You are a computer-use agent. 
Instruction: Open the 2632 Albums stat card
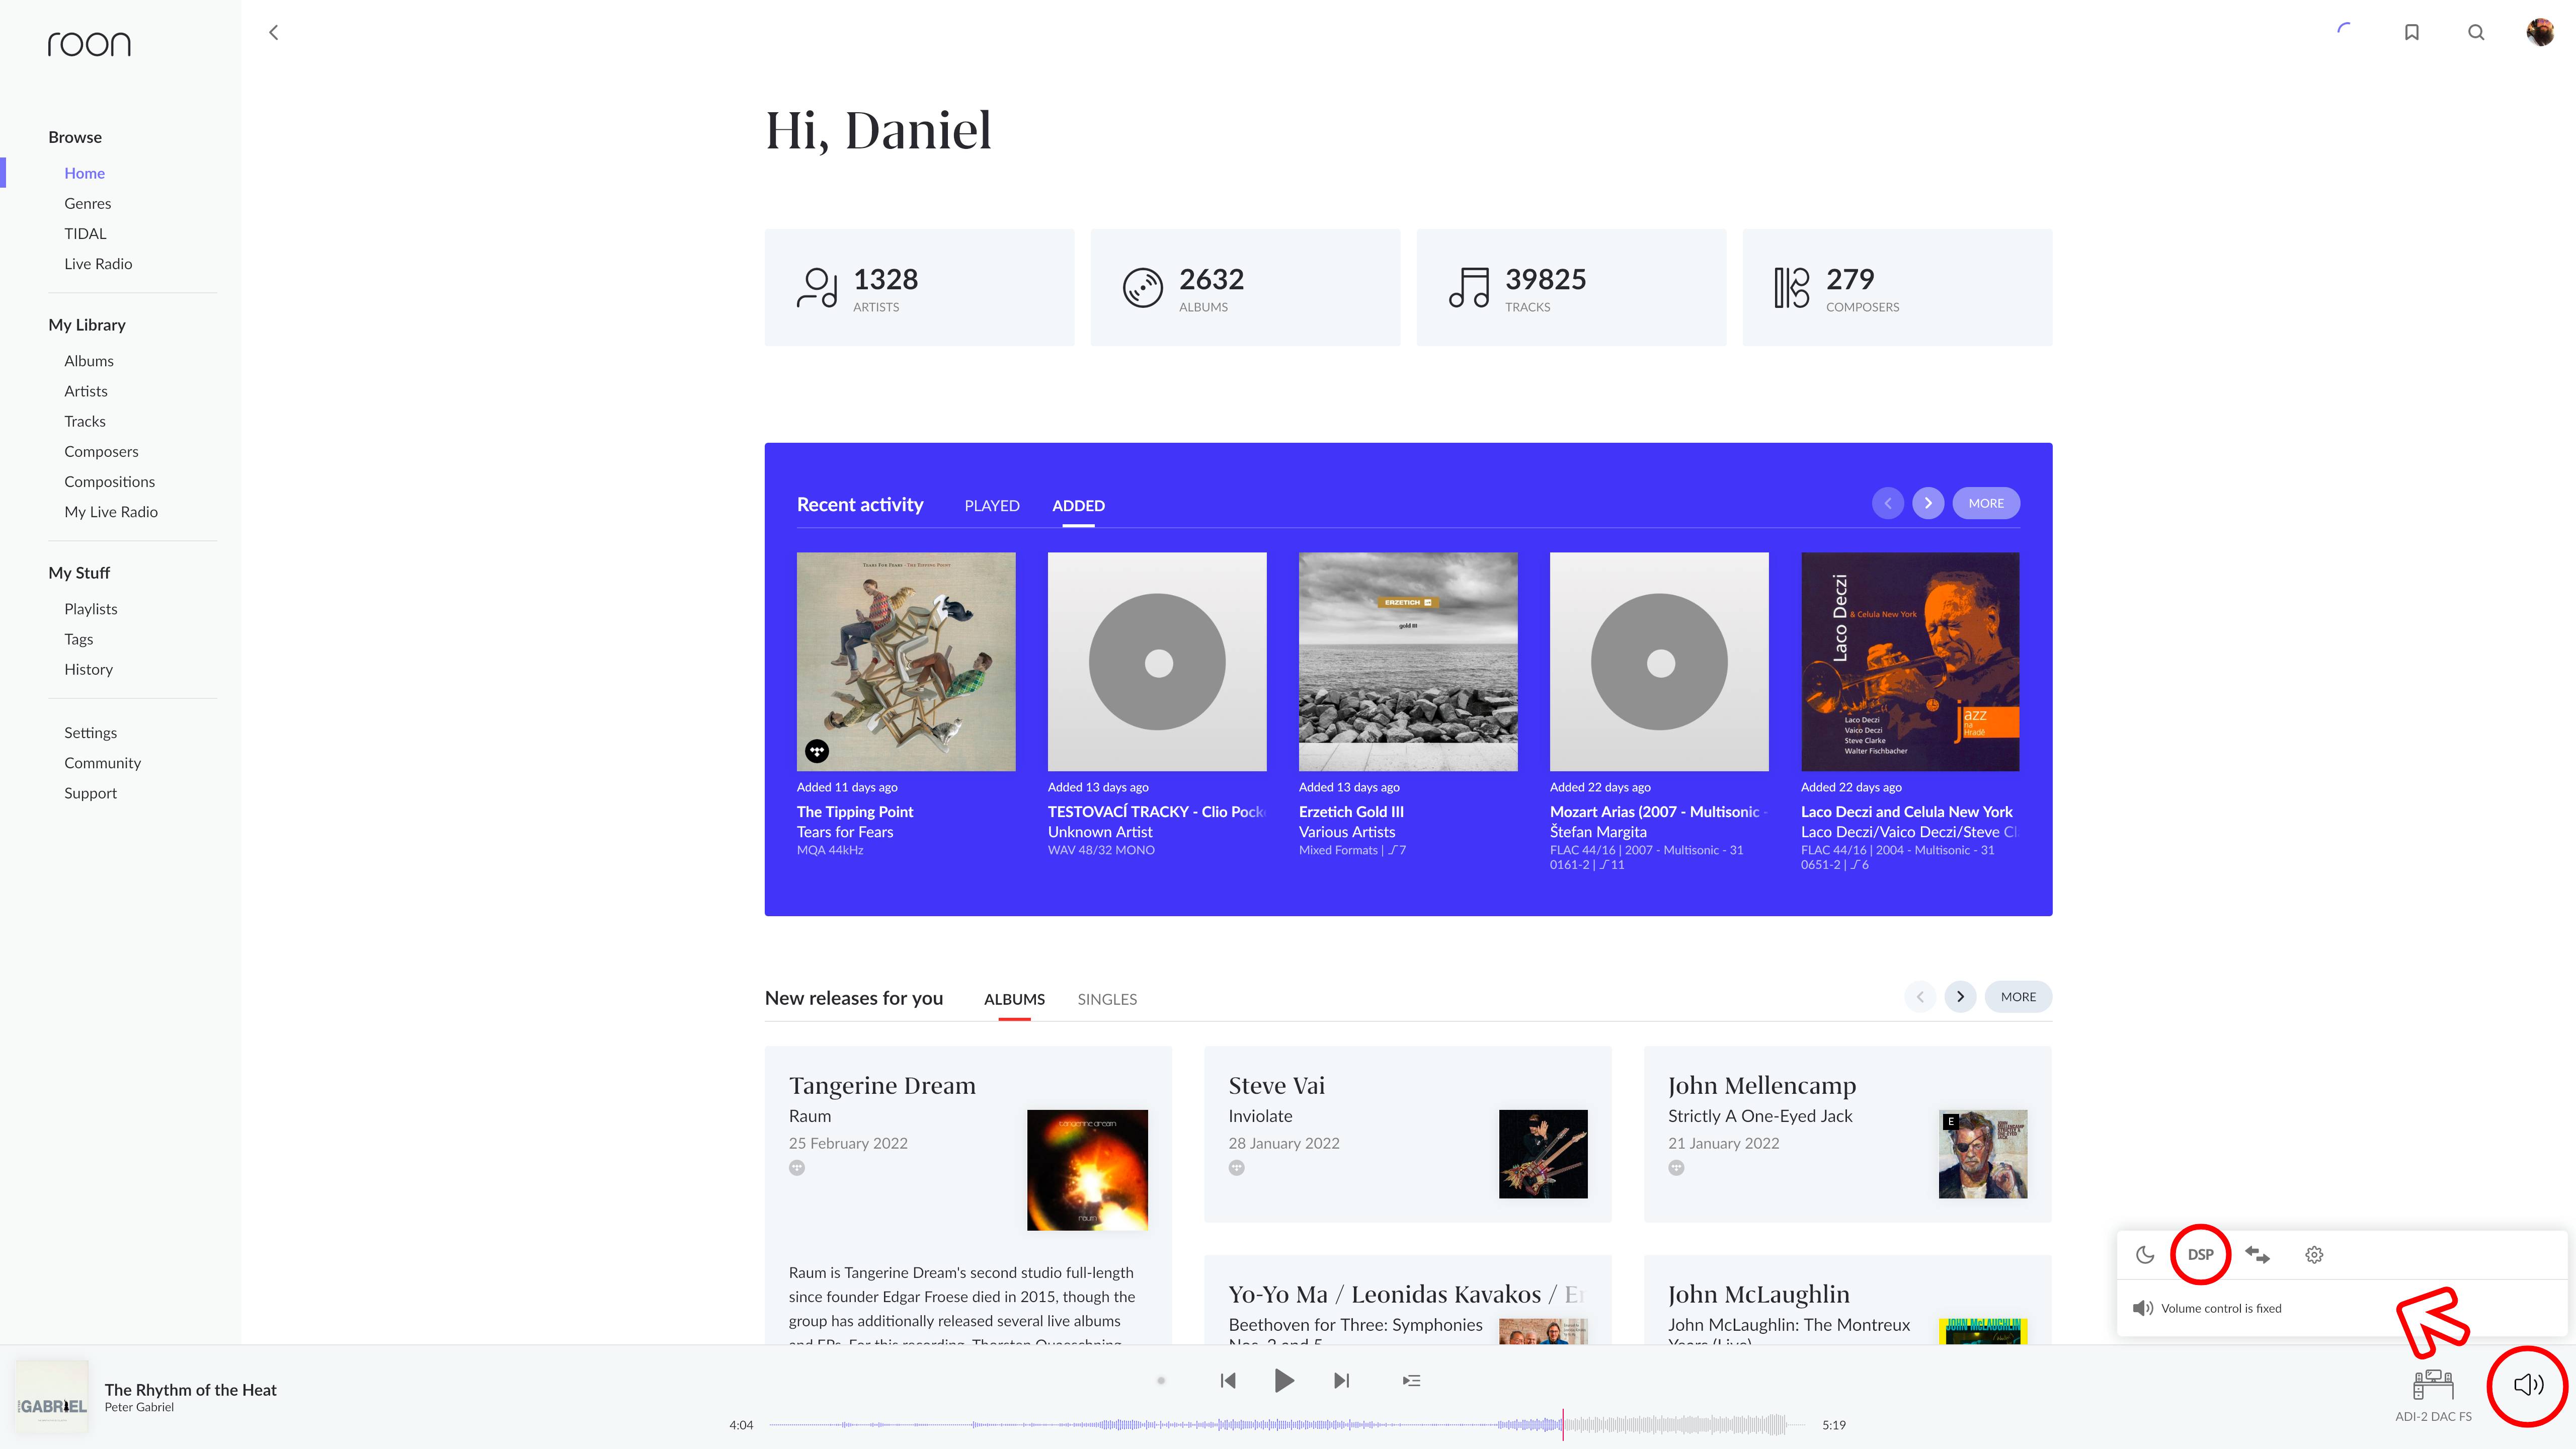(x=1245, y=287)
